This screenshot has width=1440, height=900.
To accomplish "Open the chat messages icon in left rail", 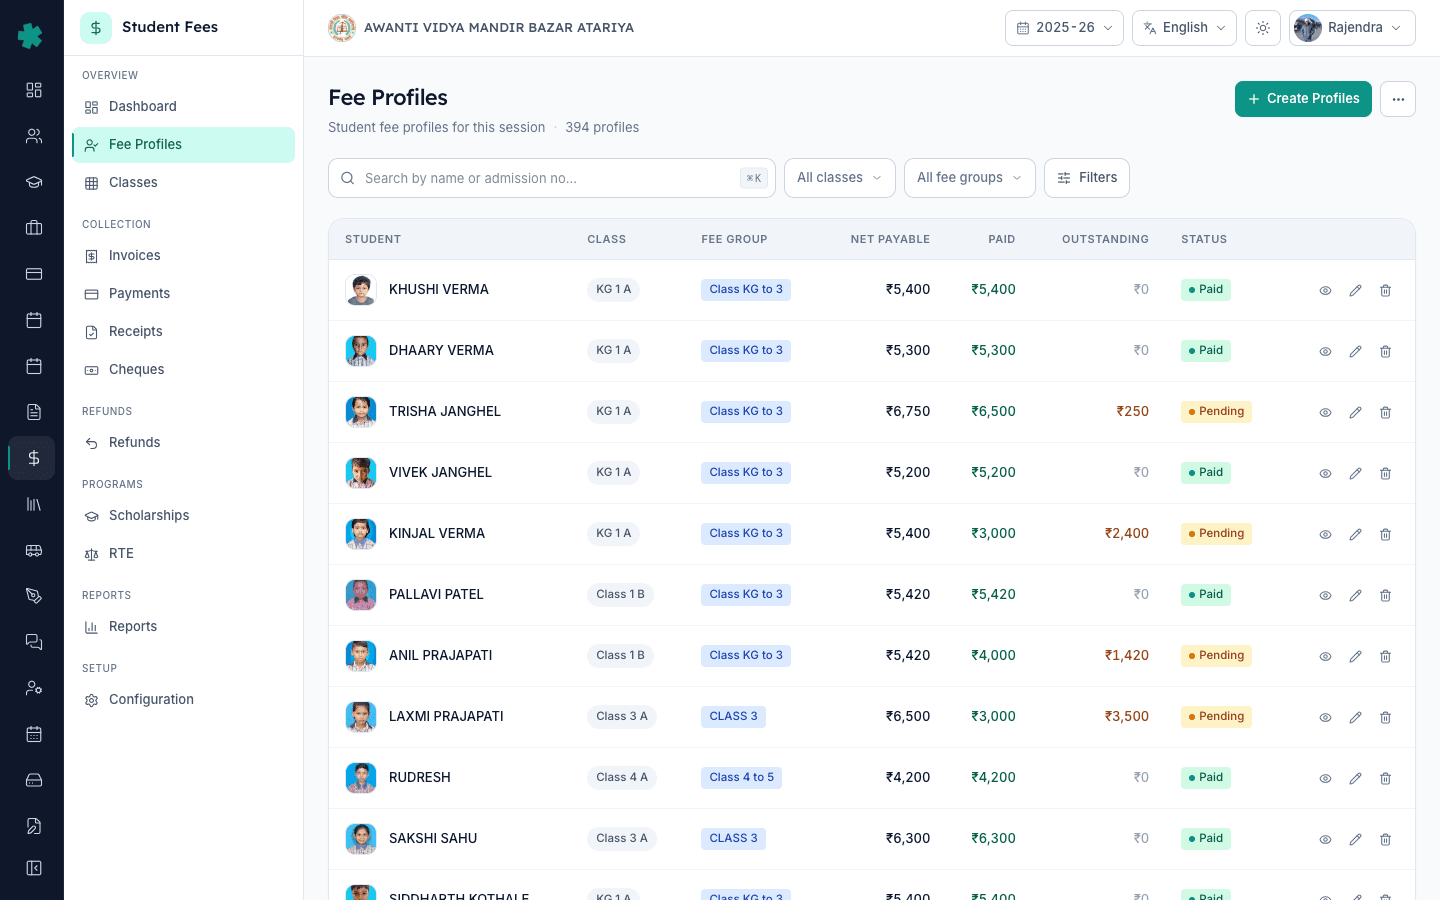I will (x=33, y=642).
